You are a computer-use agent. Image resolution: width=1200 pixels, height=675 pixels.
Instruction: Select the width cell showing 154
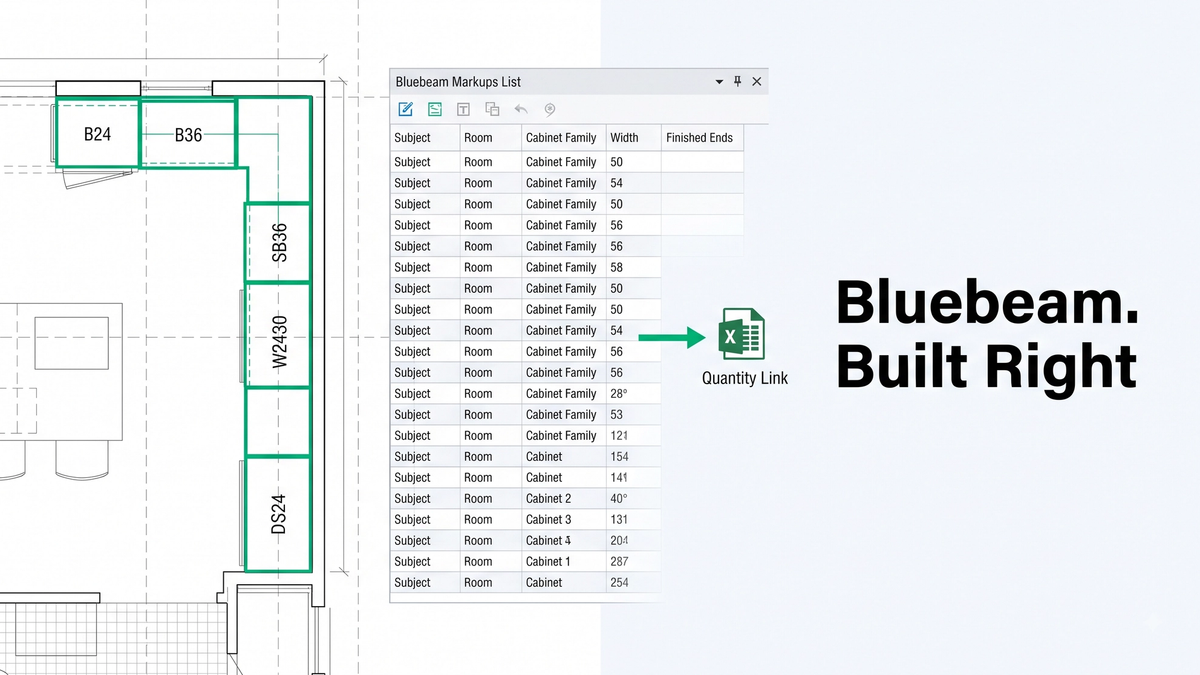click(634, 457)
